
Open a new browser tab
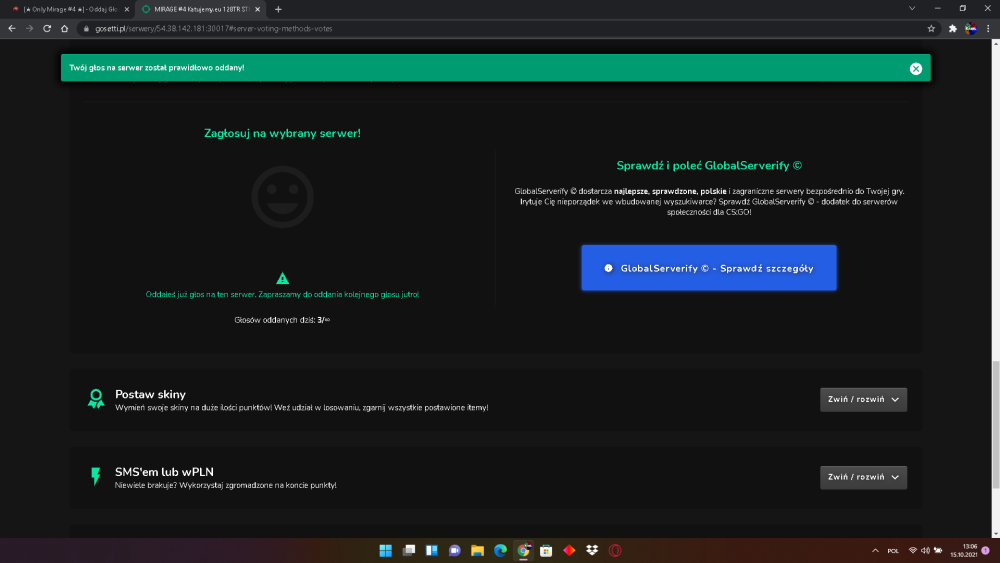tap(278, 9)
